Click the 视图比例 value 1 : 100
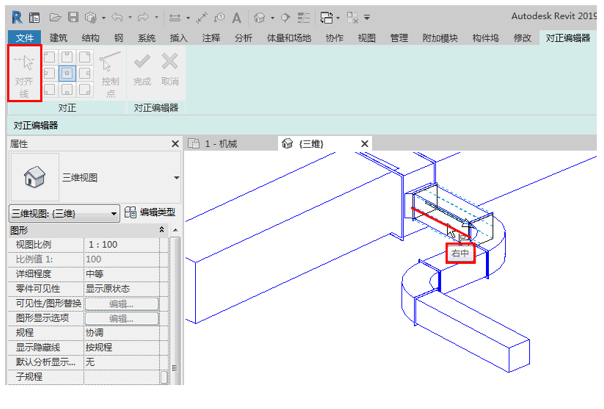The image size is (604, 409). pos(122,245)
